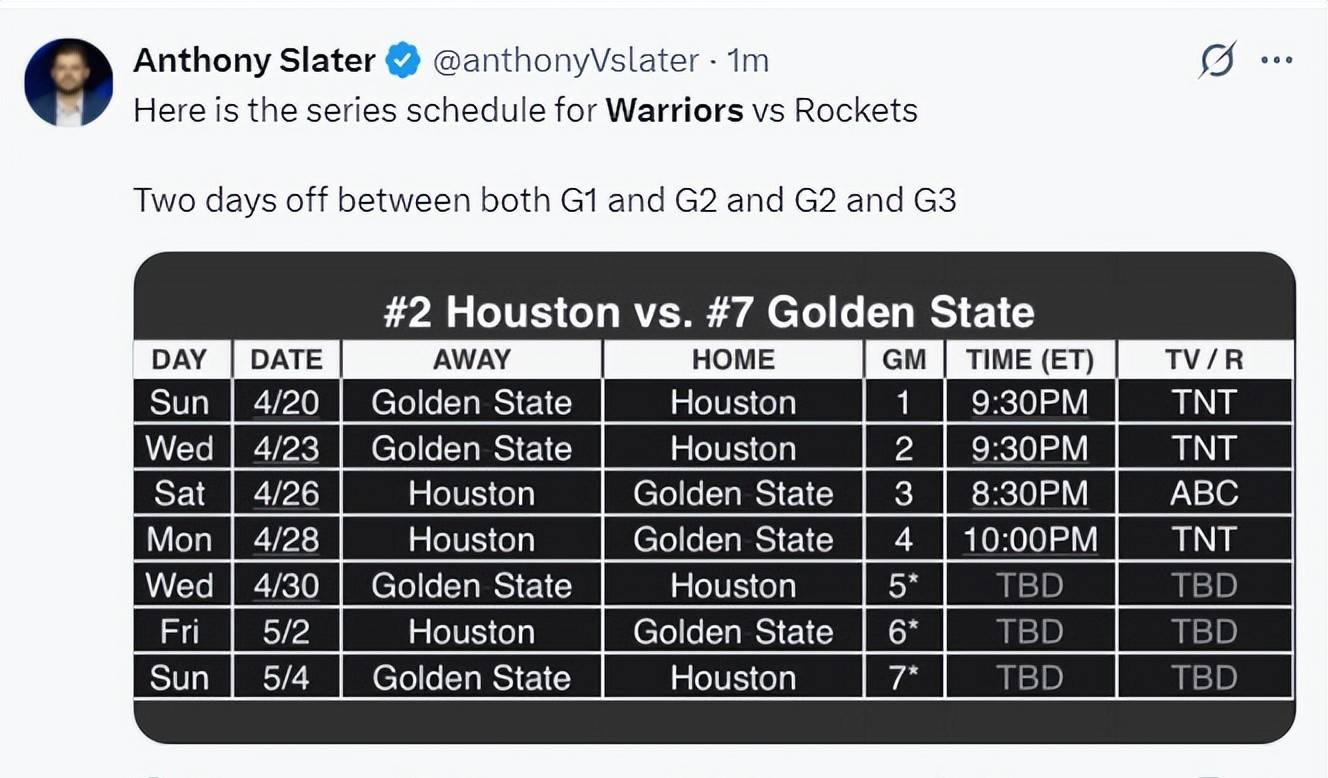Viewport: 1328px width, 778px height.
Task: Click the Grok slash-circle icon
Action: (1217, 61)
